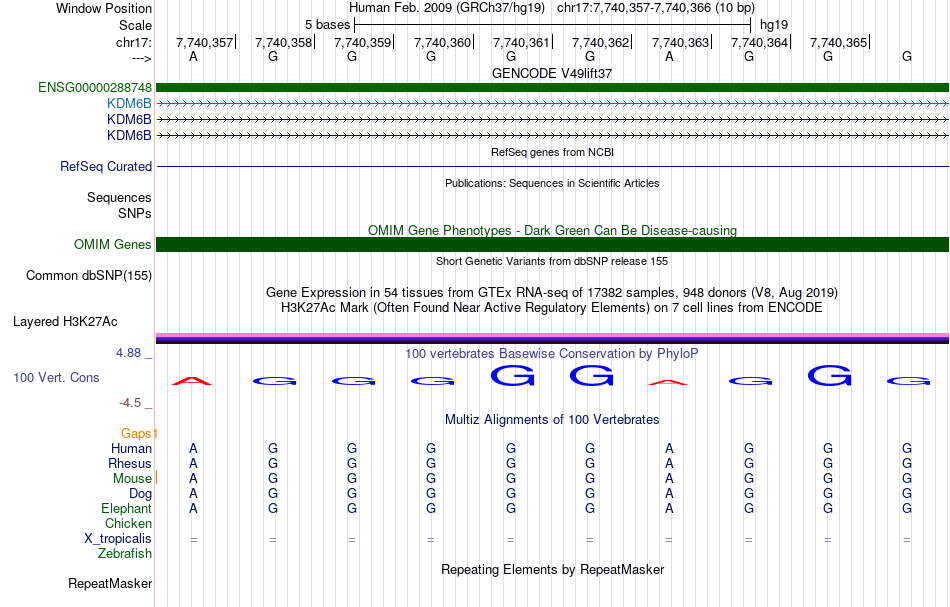Click the pink H3K27Ac signal band
The height and width of the screenshot is (607, 950).
(x=552, y=335)
